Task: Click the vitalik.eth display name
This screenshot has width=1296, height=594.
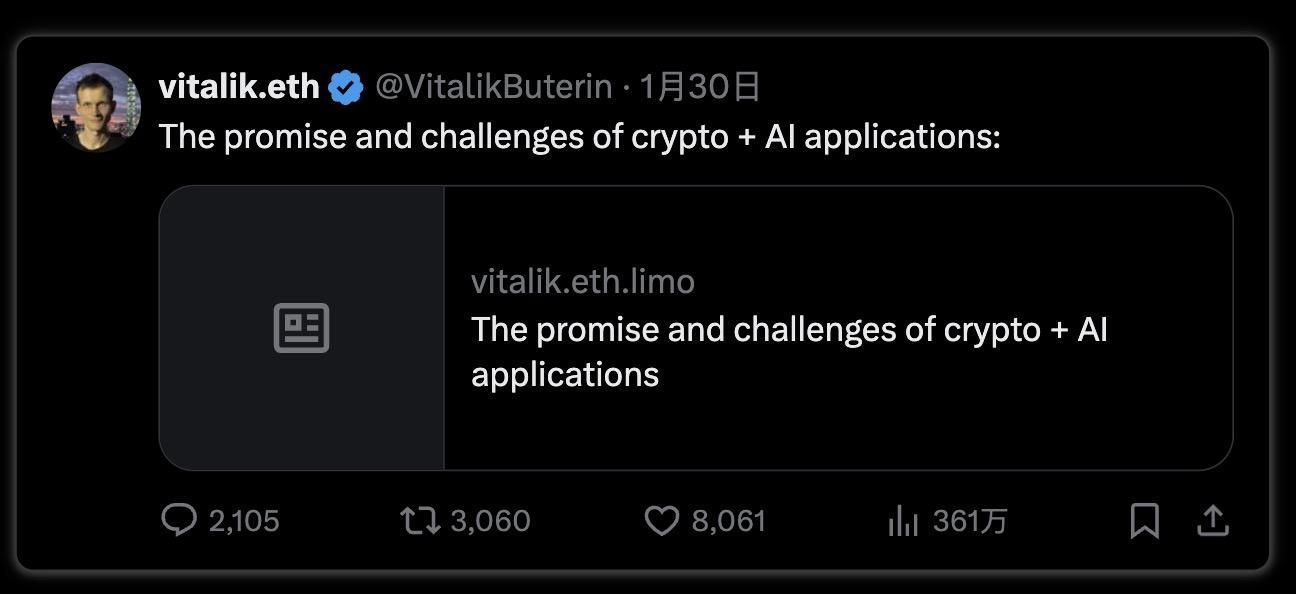Action: tap(238, 87)
